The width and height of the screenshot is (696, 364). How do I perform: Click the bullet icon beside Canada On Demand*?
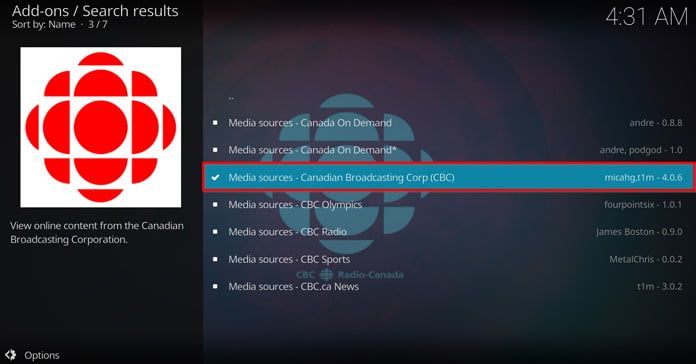click(215, 150)
